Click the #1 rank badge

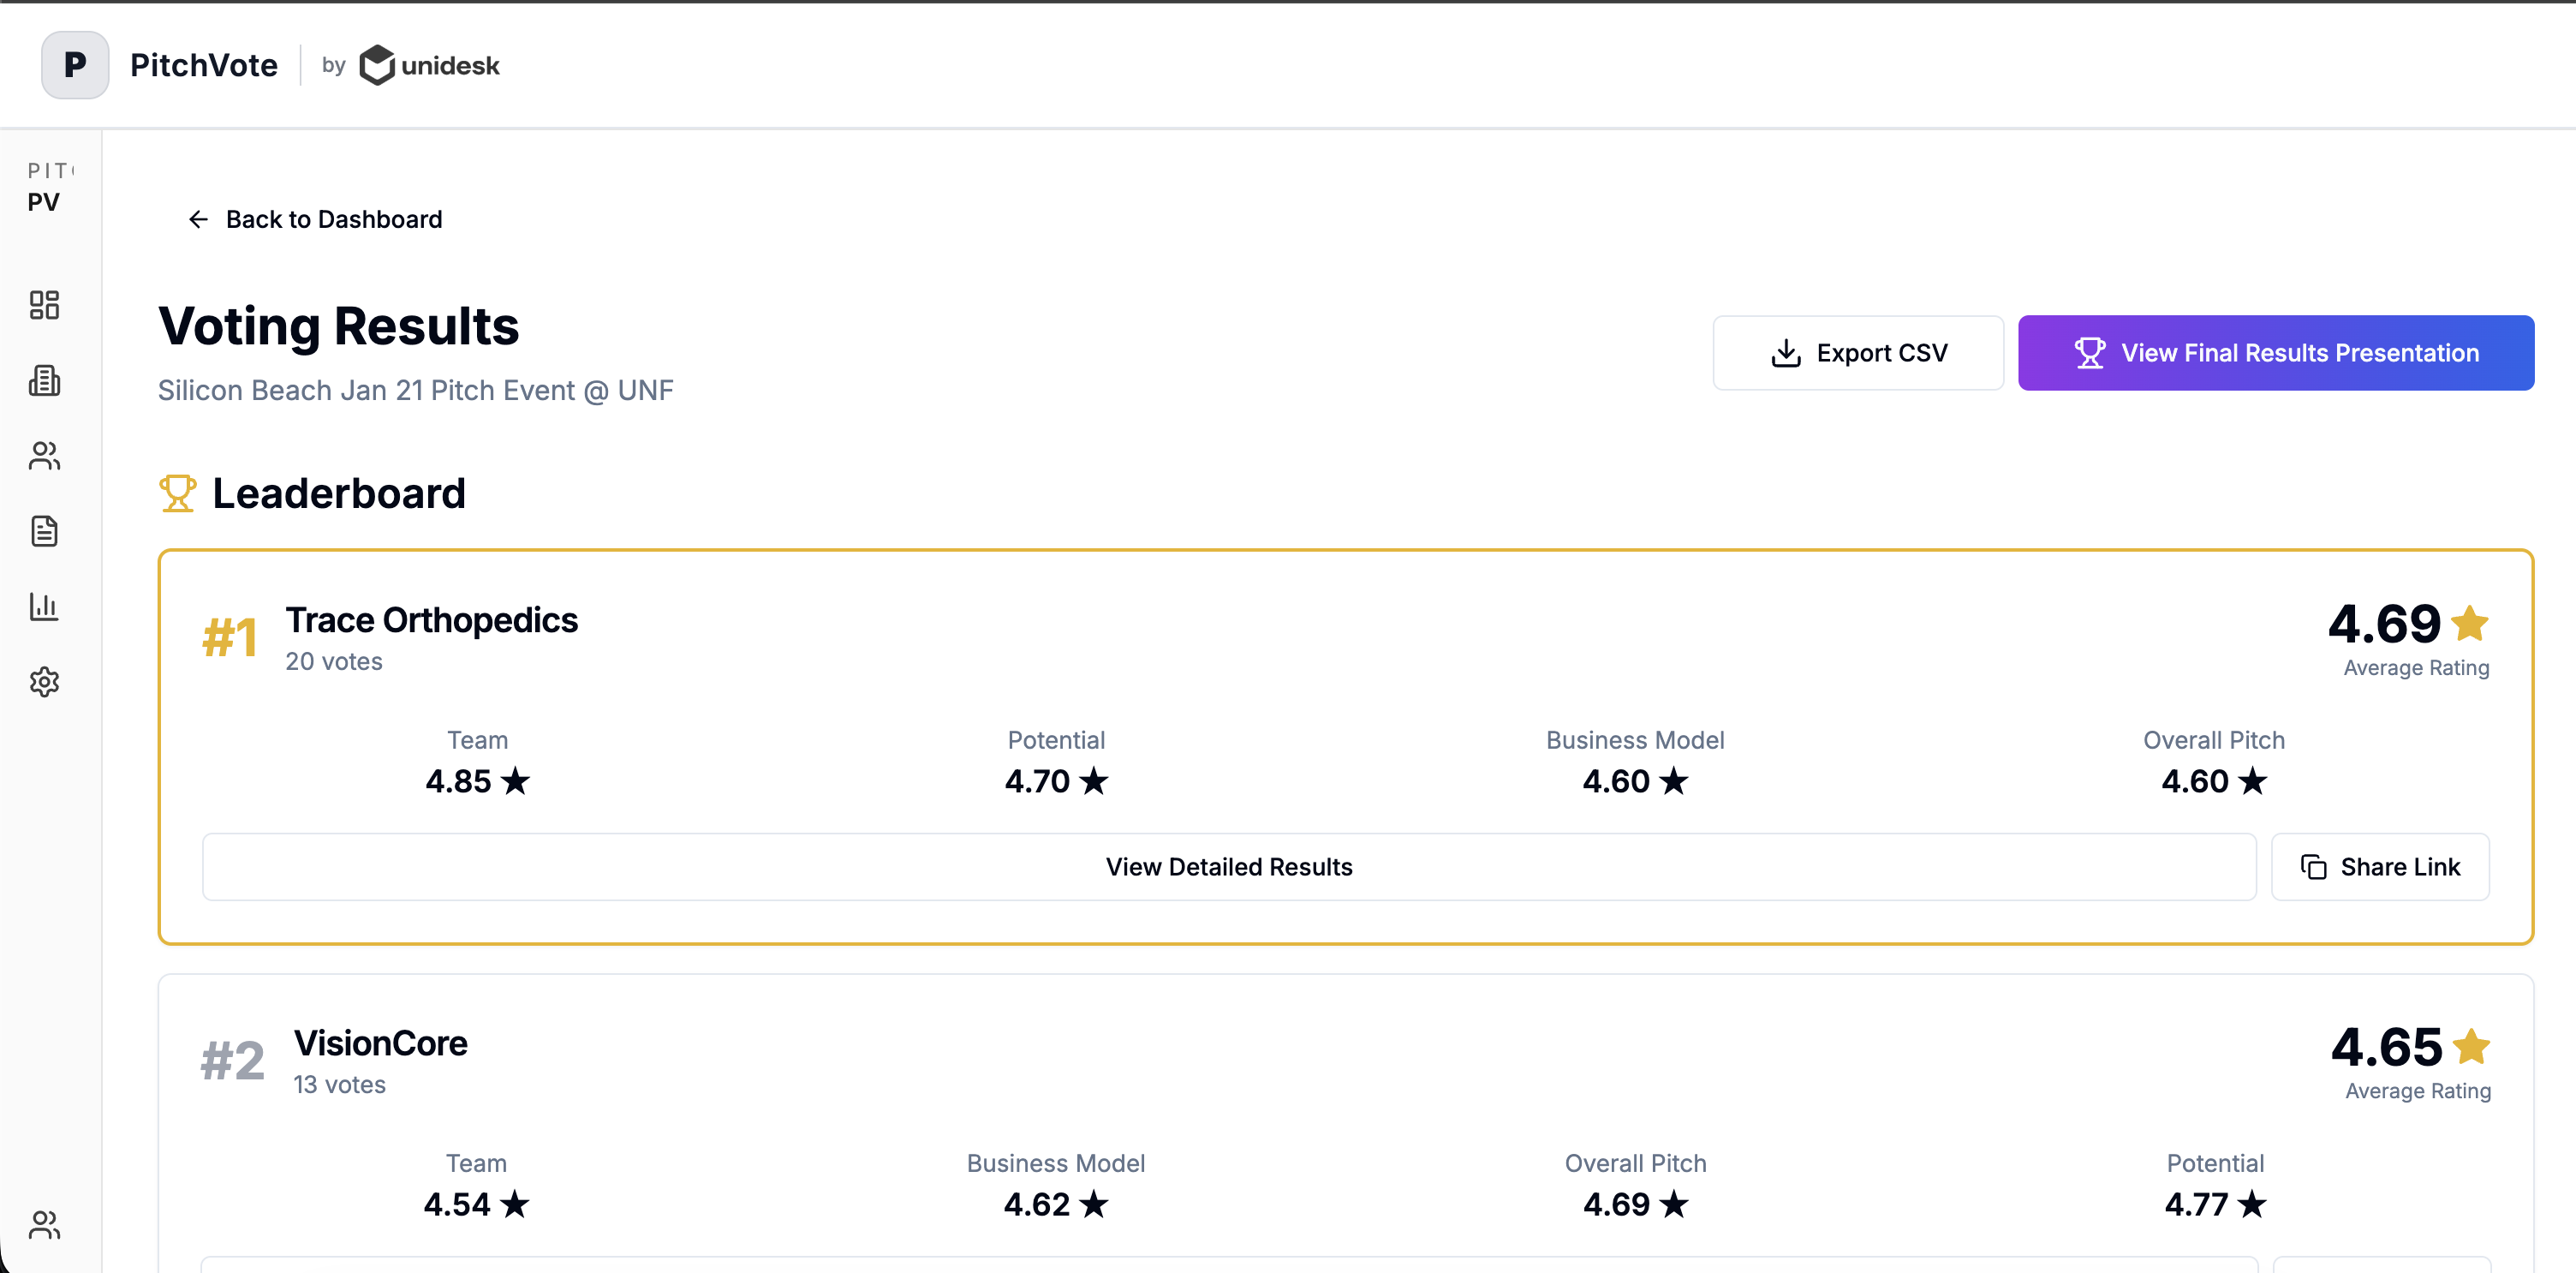click(x=230, y=638)
